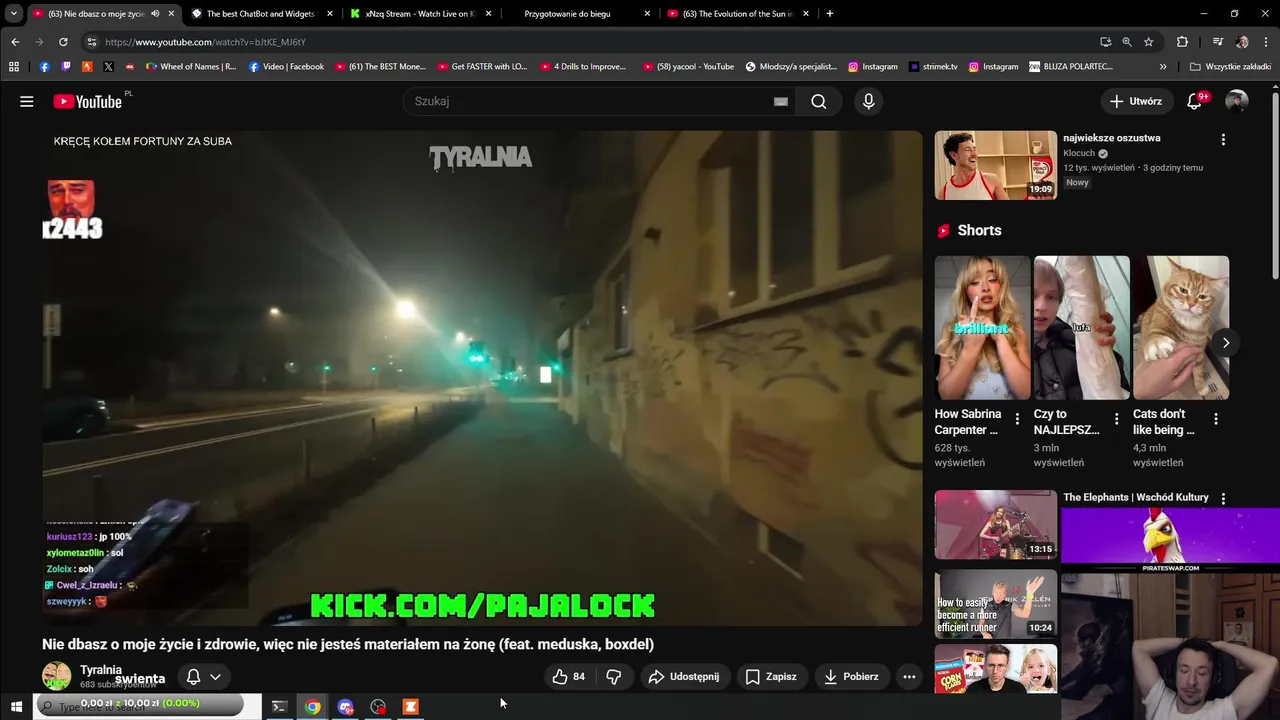Open options for 'Czy to NAJLEPSZ...' short

(x=1117, y=419)
